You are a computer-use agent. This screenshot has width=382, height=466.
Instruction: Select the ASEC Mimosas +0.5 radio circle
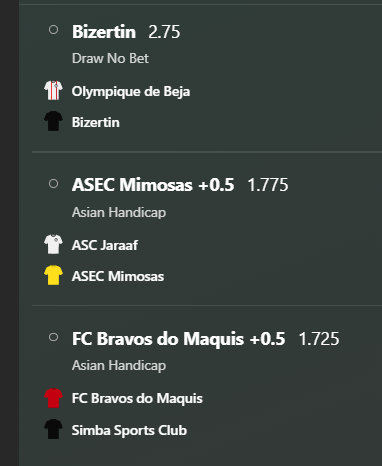point(53,184)
